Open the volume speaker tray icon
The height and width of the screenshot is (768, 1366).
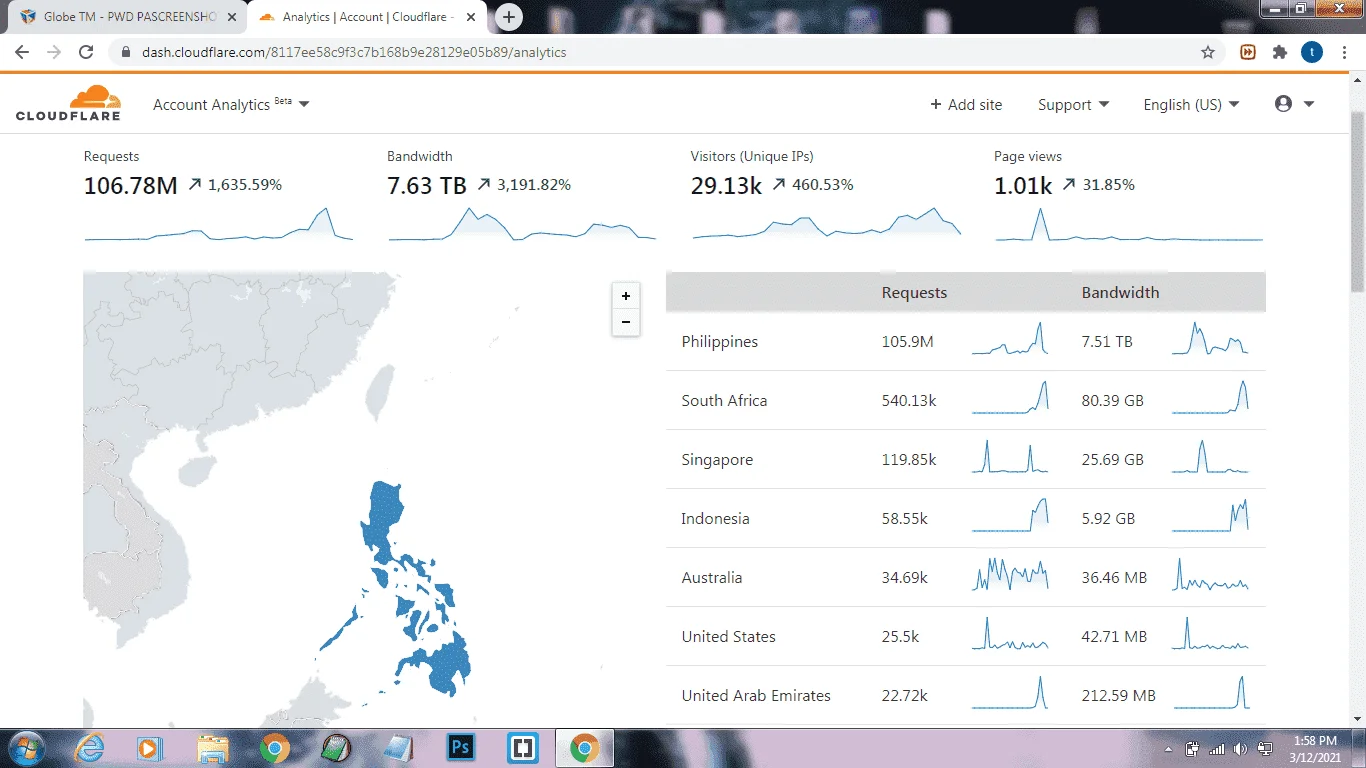coord(1241,749)
